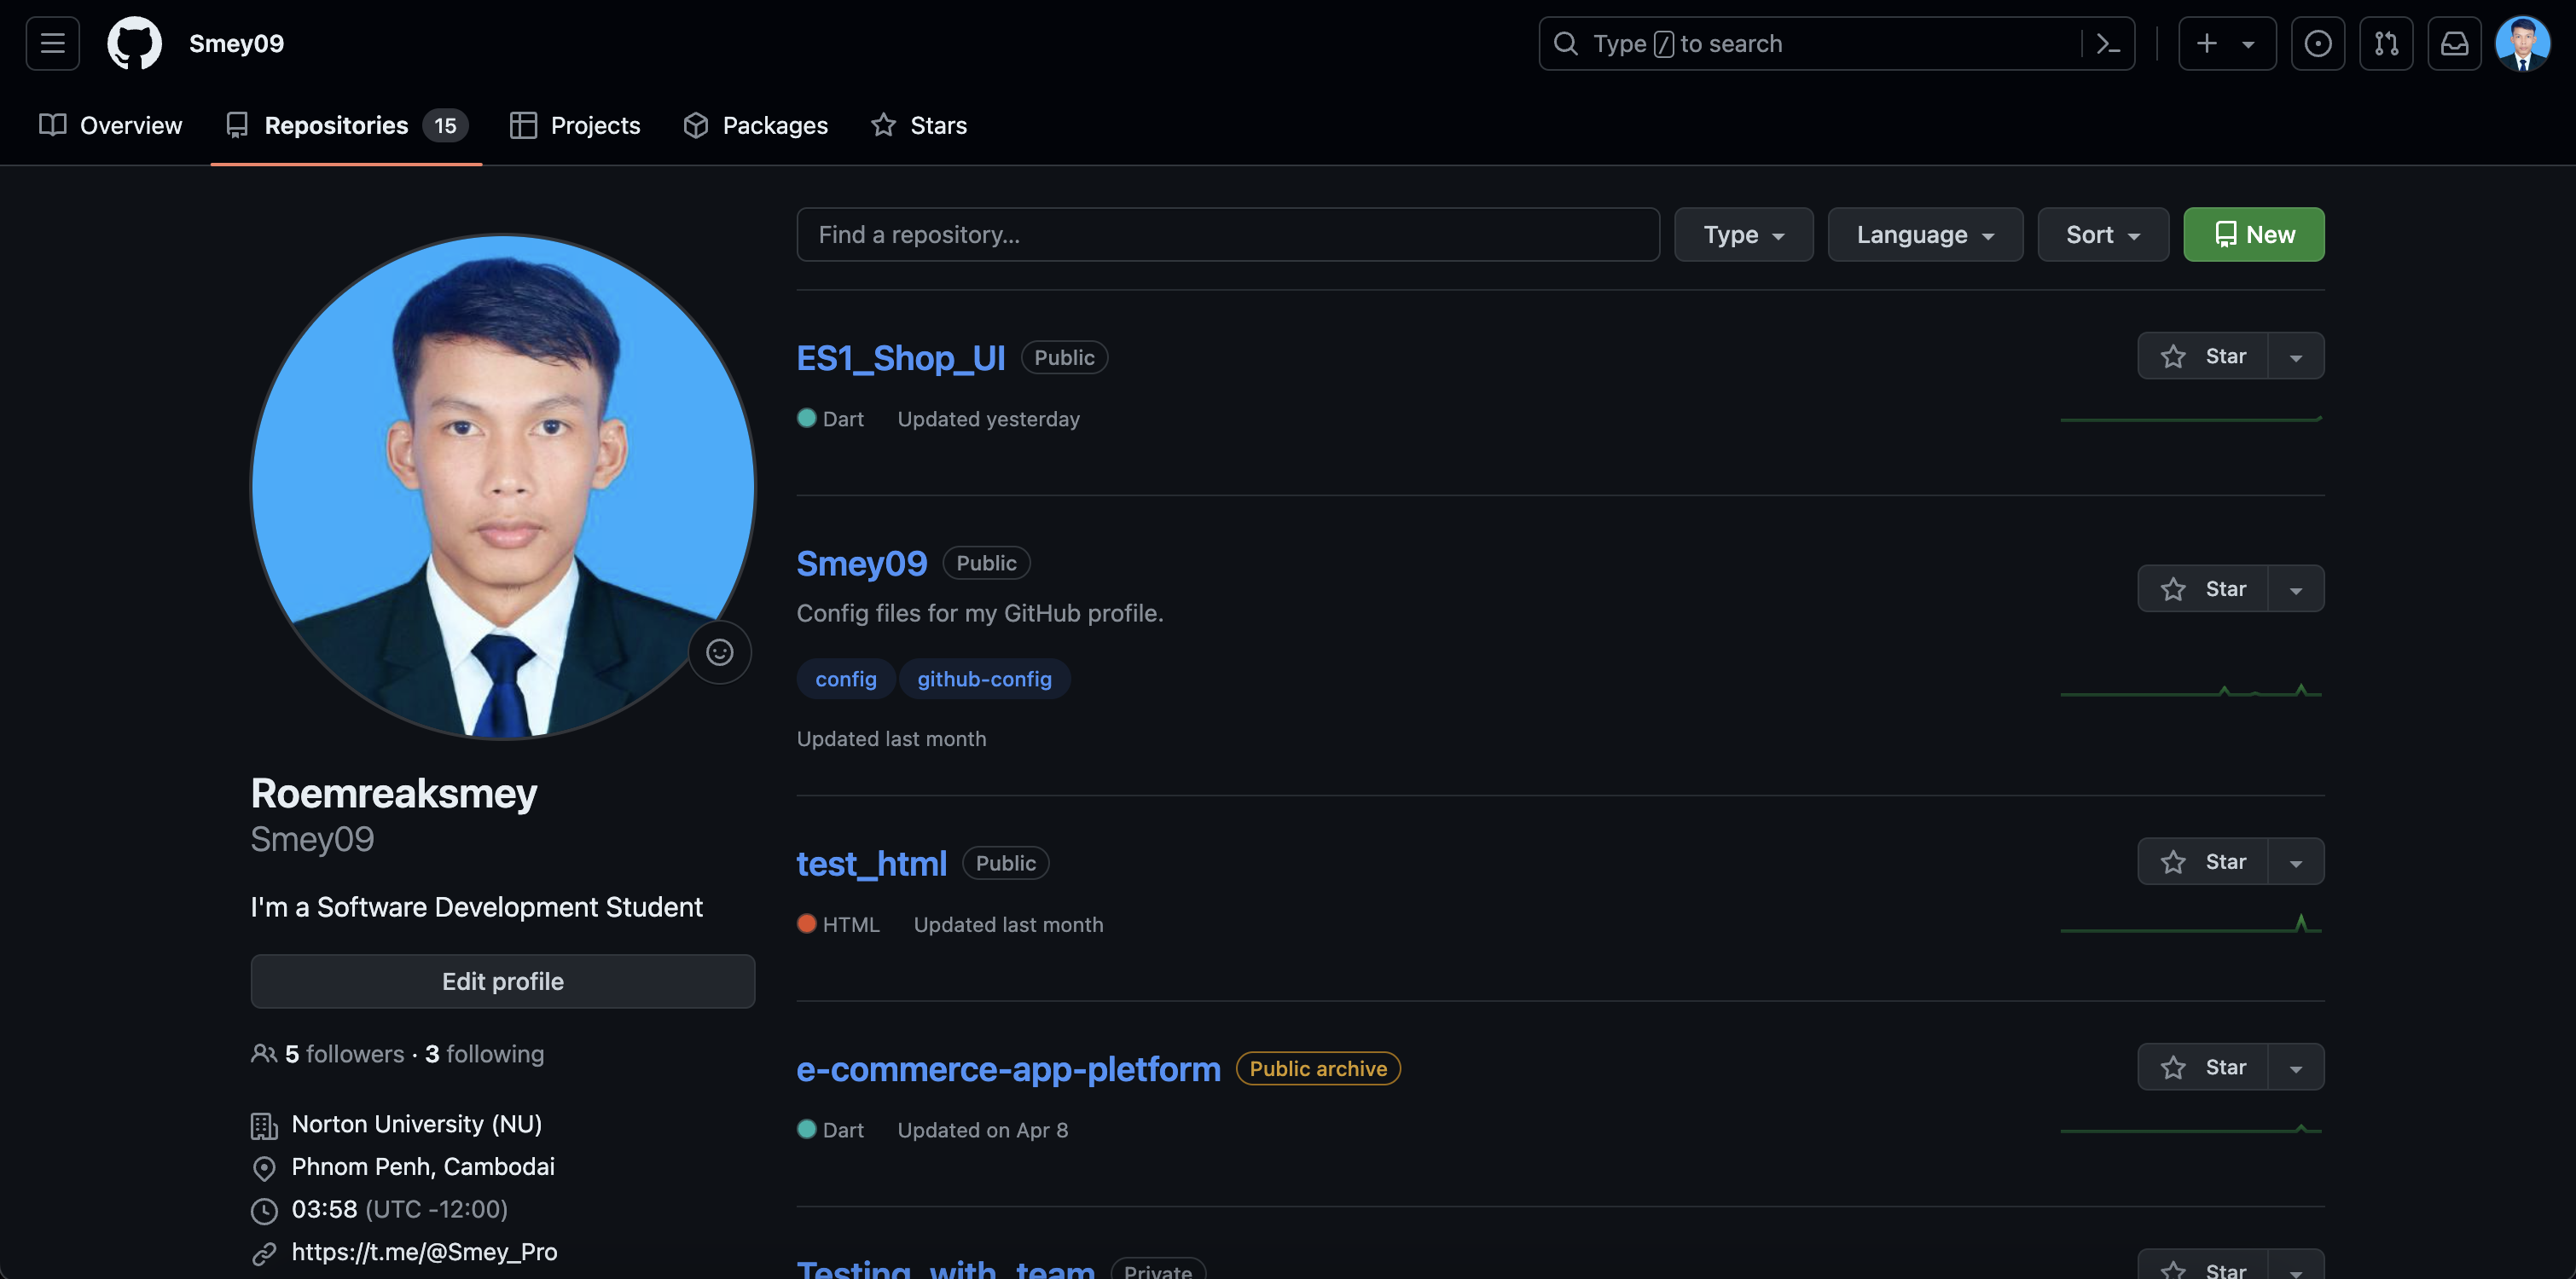Screen dimensions: 2576x1279
Task: Switch to the Overview tab
Action: click(x=111, y=125)
